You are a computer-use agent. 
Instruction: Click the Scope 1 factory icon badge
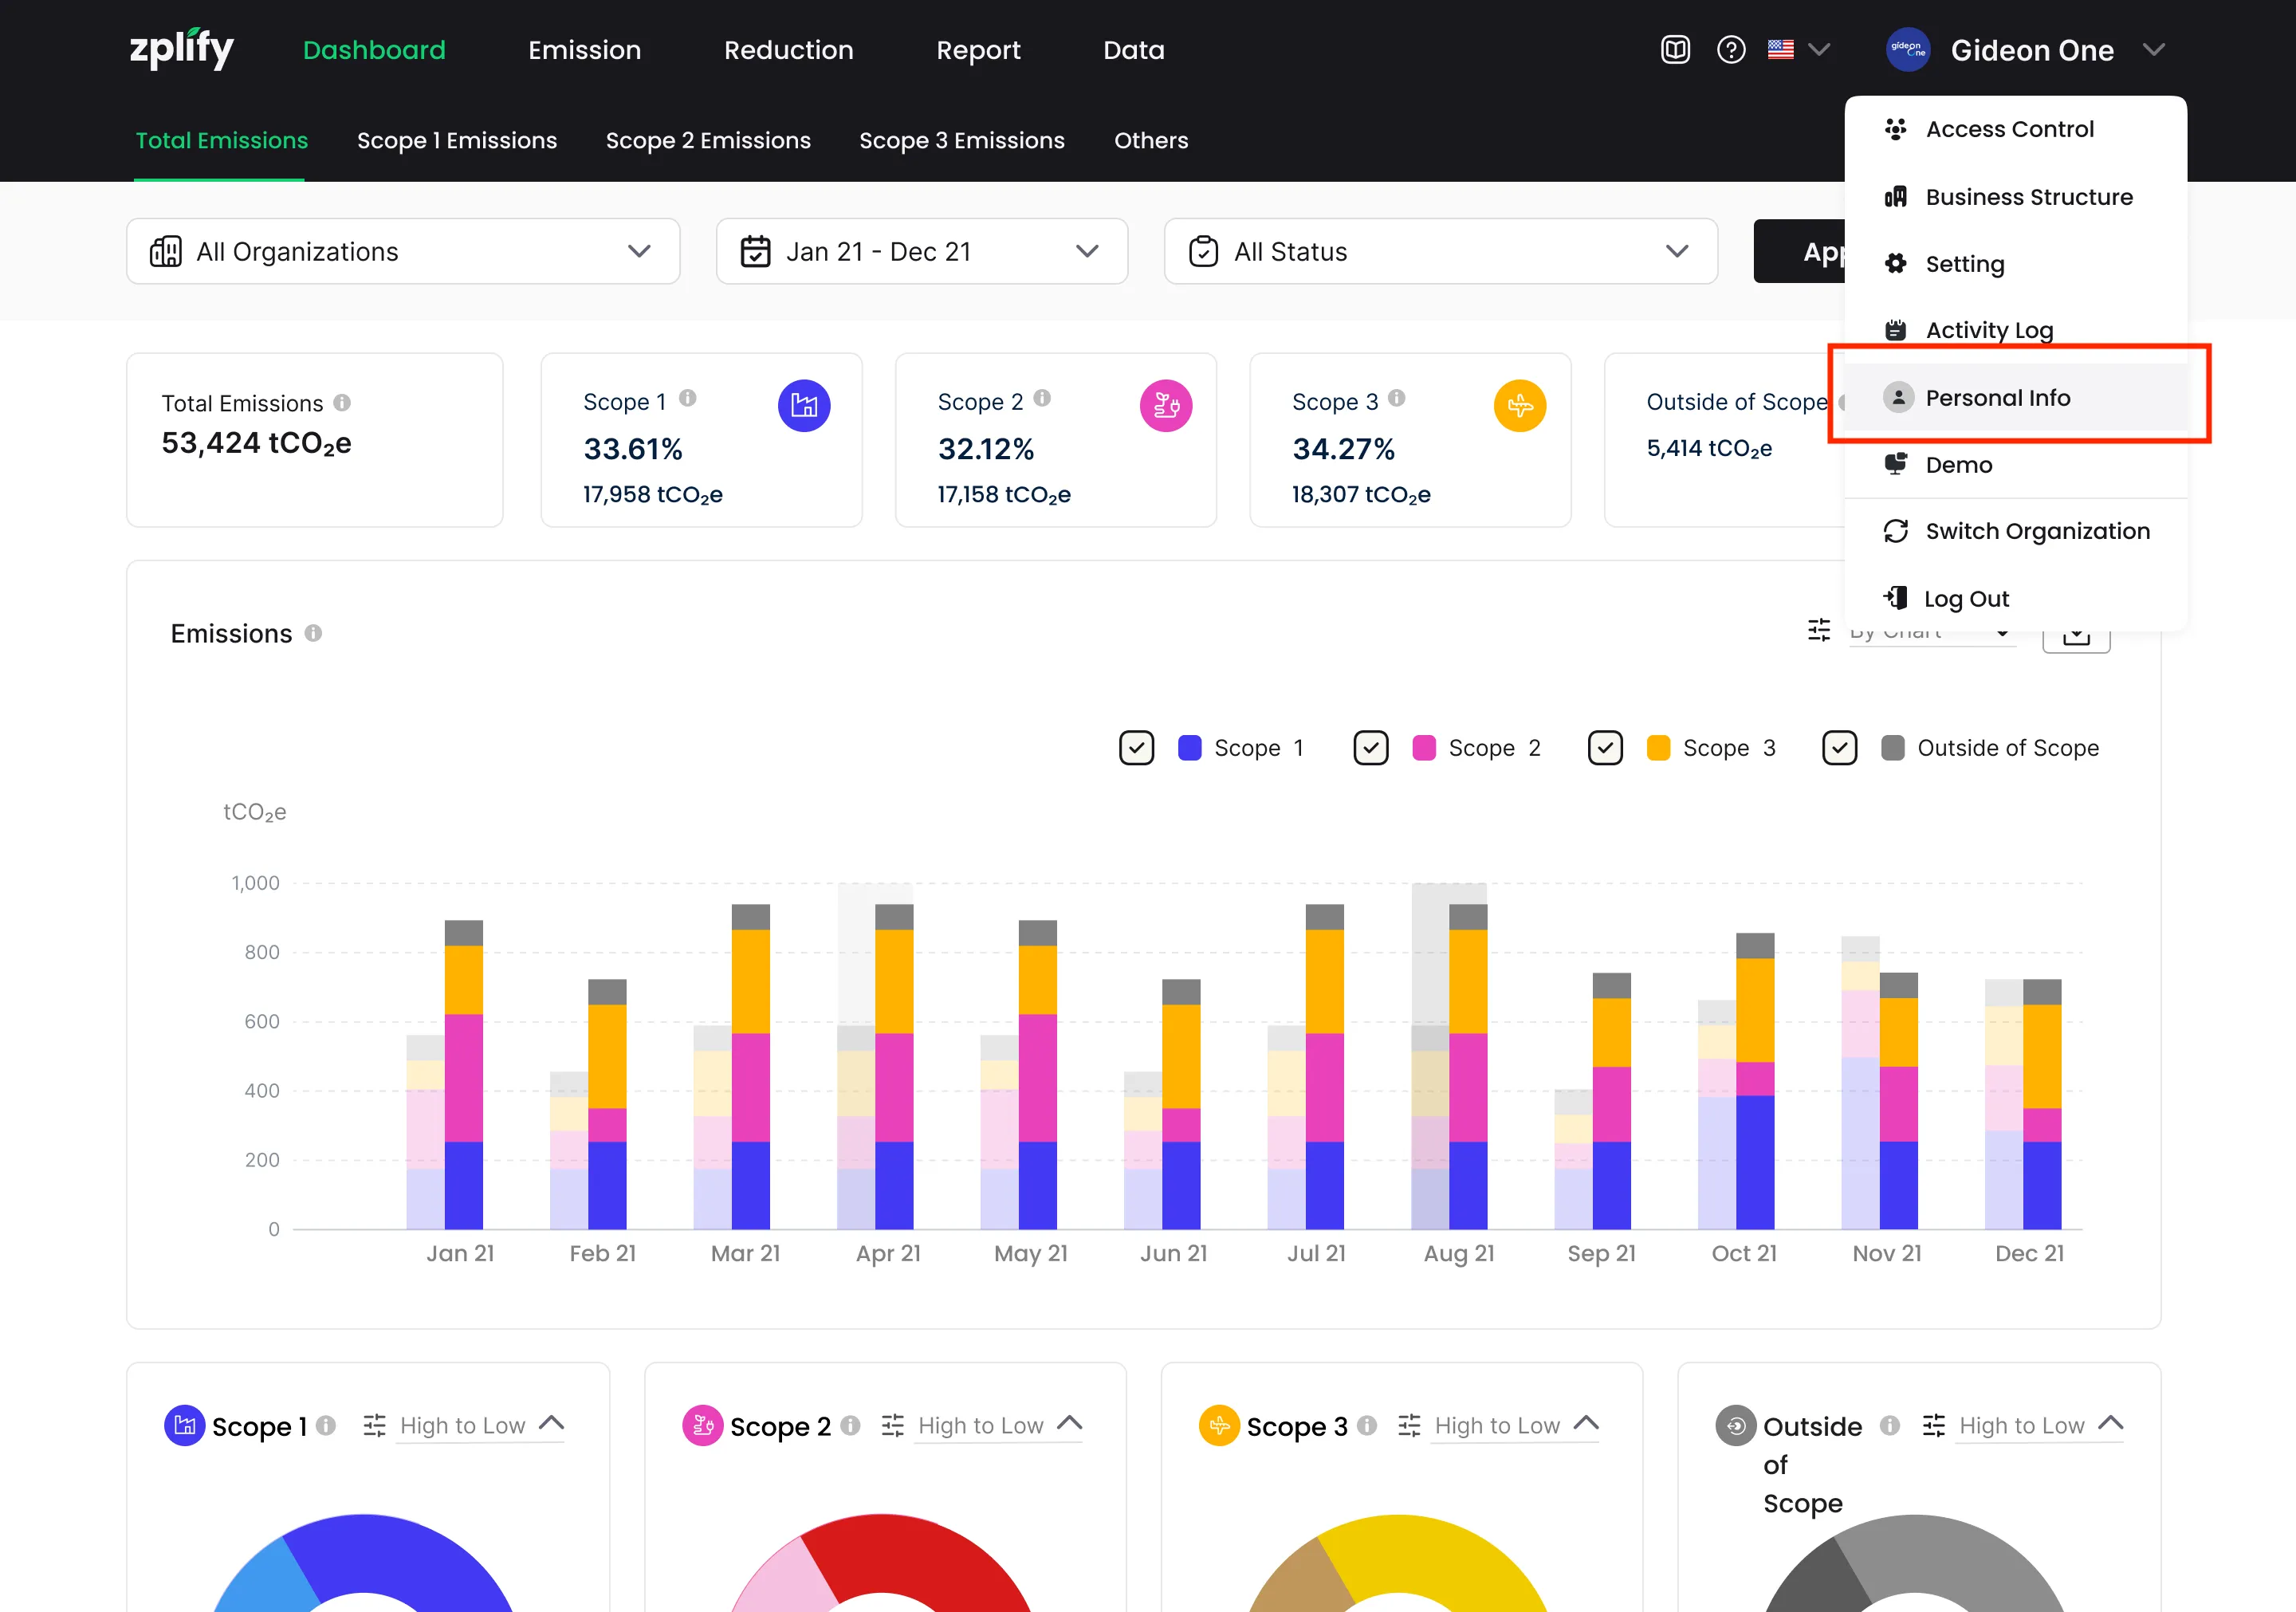pos(804,406)
